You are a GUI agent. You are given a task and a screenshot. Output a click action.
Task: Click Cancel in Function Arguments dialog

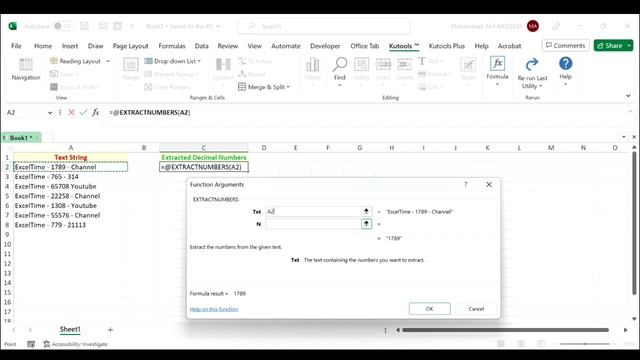point(476,309)
